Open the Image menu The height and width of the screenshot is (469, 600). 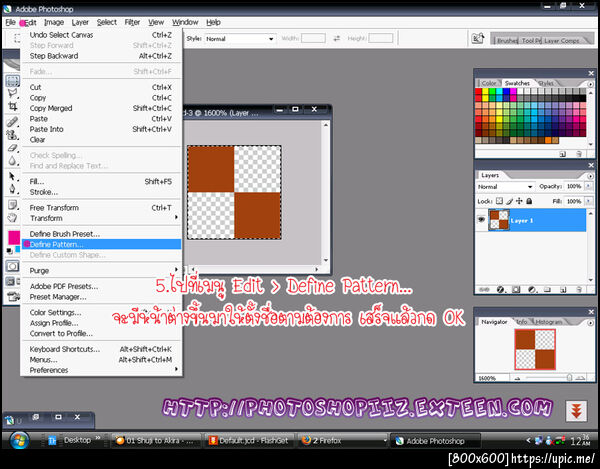[x=54, y=22]
